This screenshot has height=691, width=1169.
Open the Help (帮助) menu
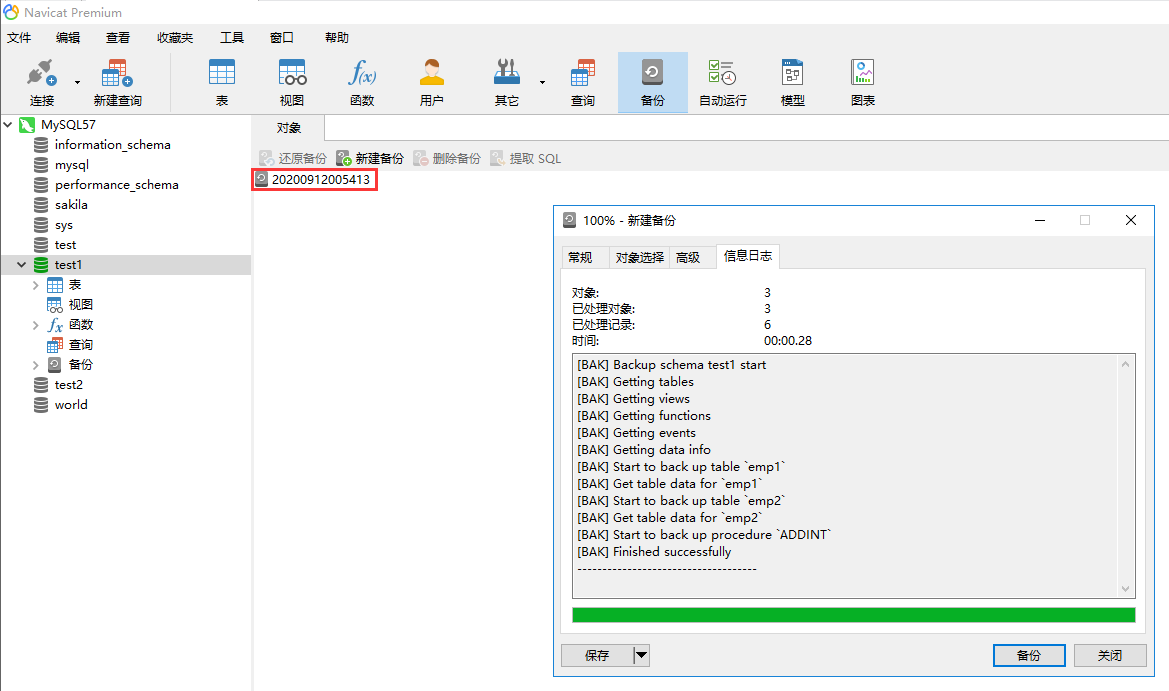tap(337, 37)
